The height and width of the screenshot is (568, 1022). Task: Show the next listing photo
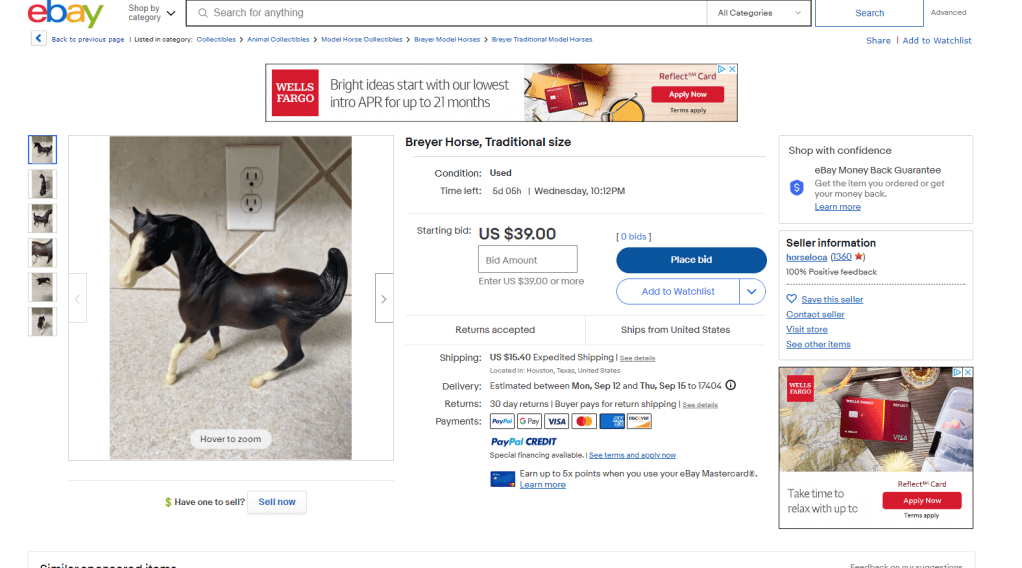384,298
